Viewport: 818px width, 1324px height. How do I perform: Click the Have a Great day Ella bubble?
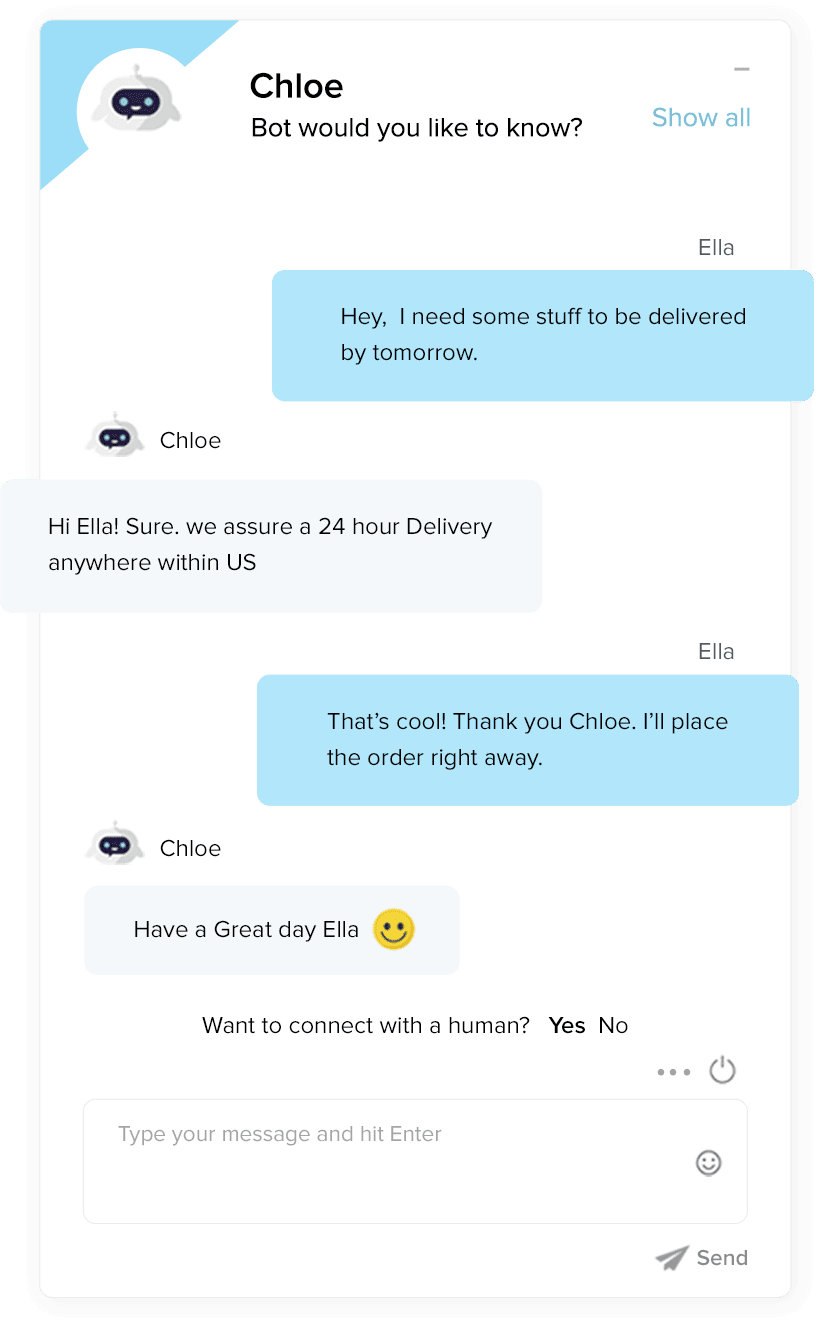pyautogui.click(x=272, y=930)
